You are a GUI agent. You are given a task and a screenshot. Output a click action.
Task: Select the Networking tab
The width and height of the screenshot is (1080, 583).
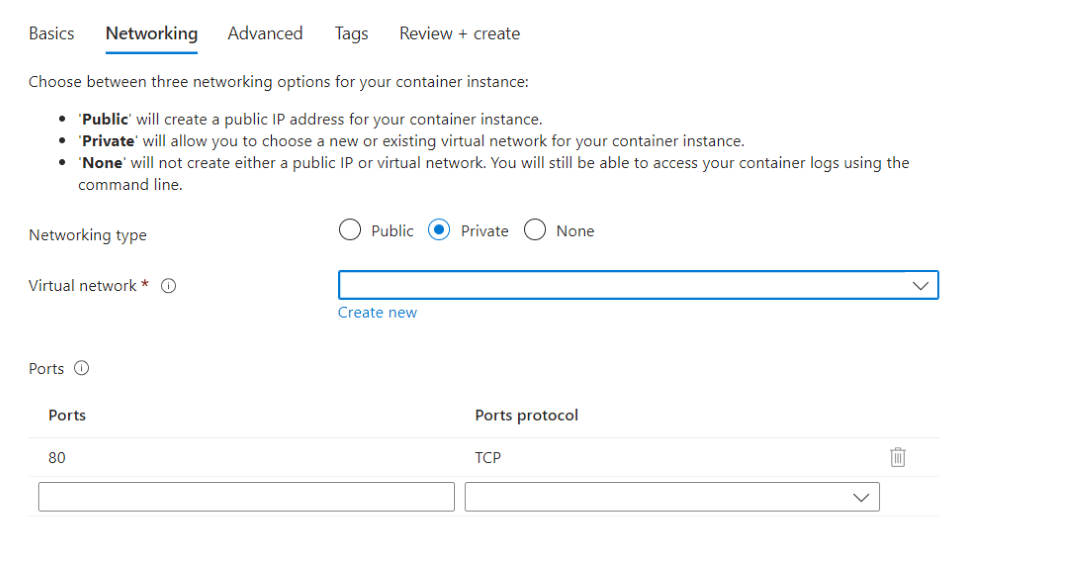pos(152,34)
